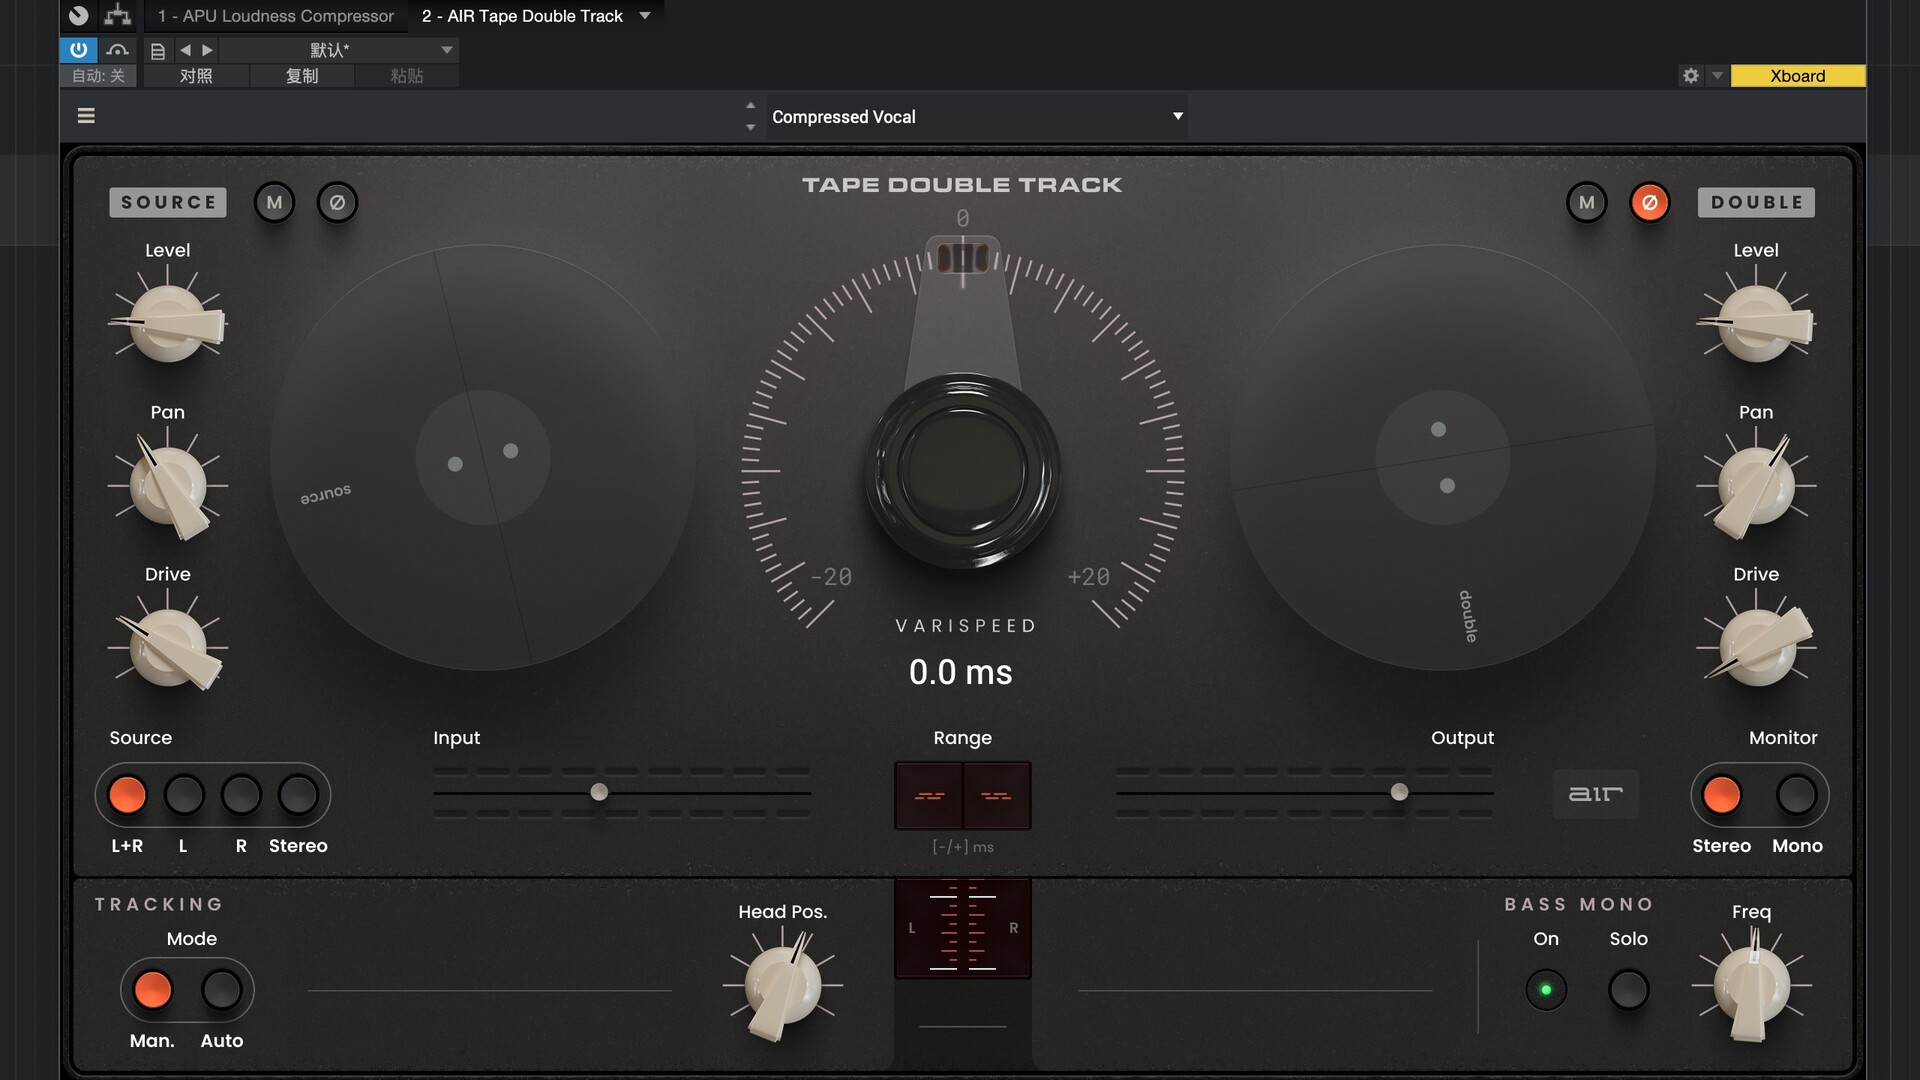
Task: Invert Source phase with the Ø button
Action: pyautogui.click(x=337, y=202)
